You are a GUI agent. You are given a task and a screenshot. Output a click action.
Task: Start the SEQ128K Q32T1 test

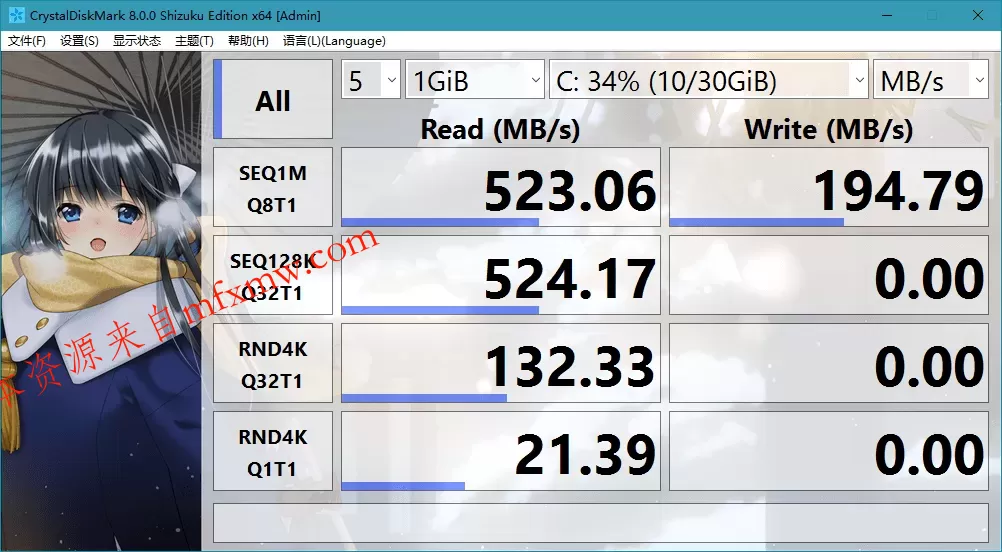click(273, 275)
